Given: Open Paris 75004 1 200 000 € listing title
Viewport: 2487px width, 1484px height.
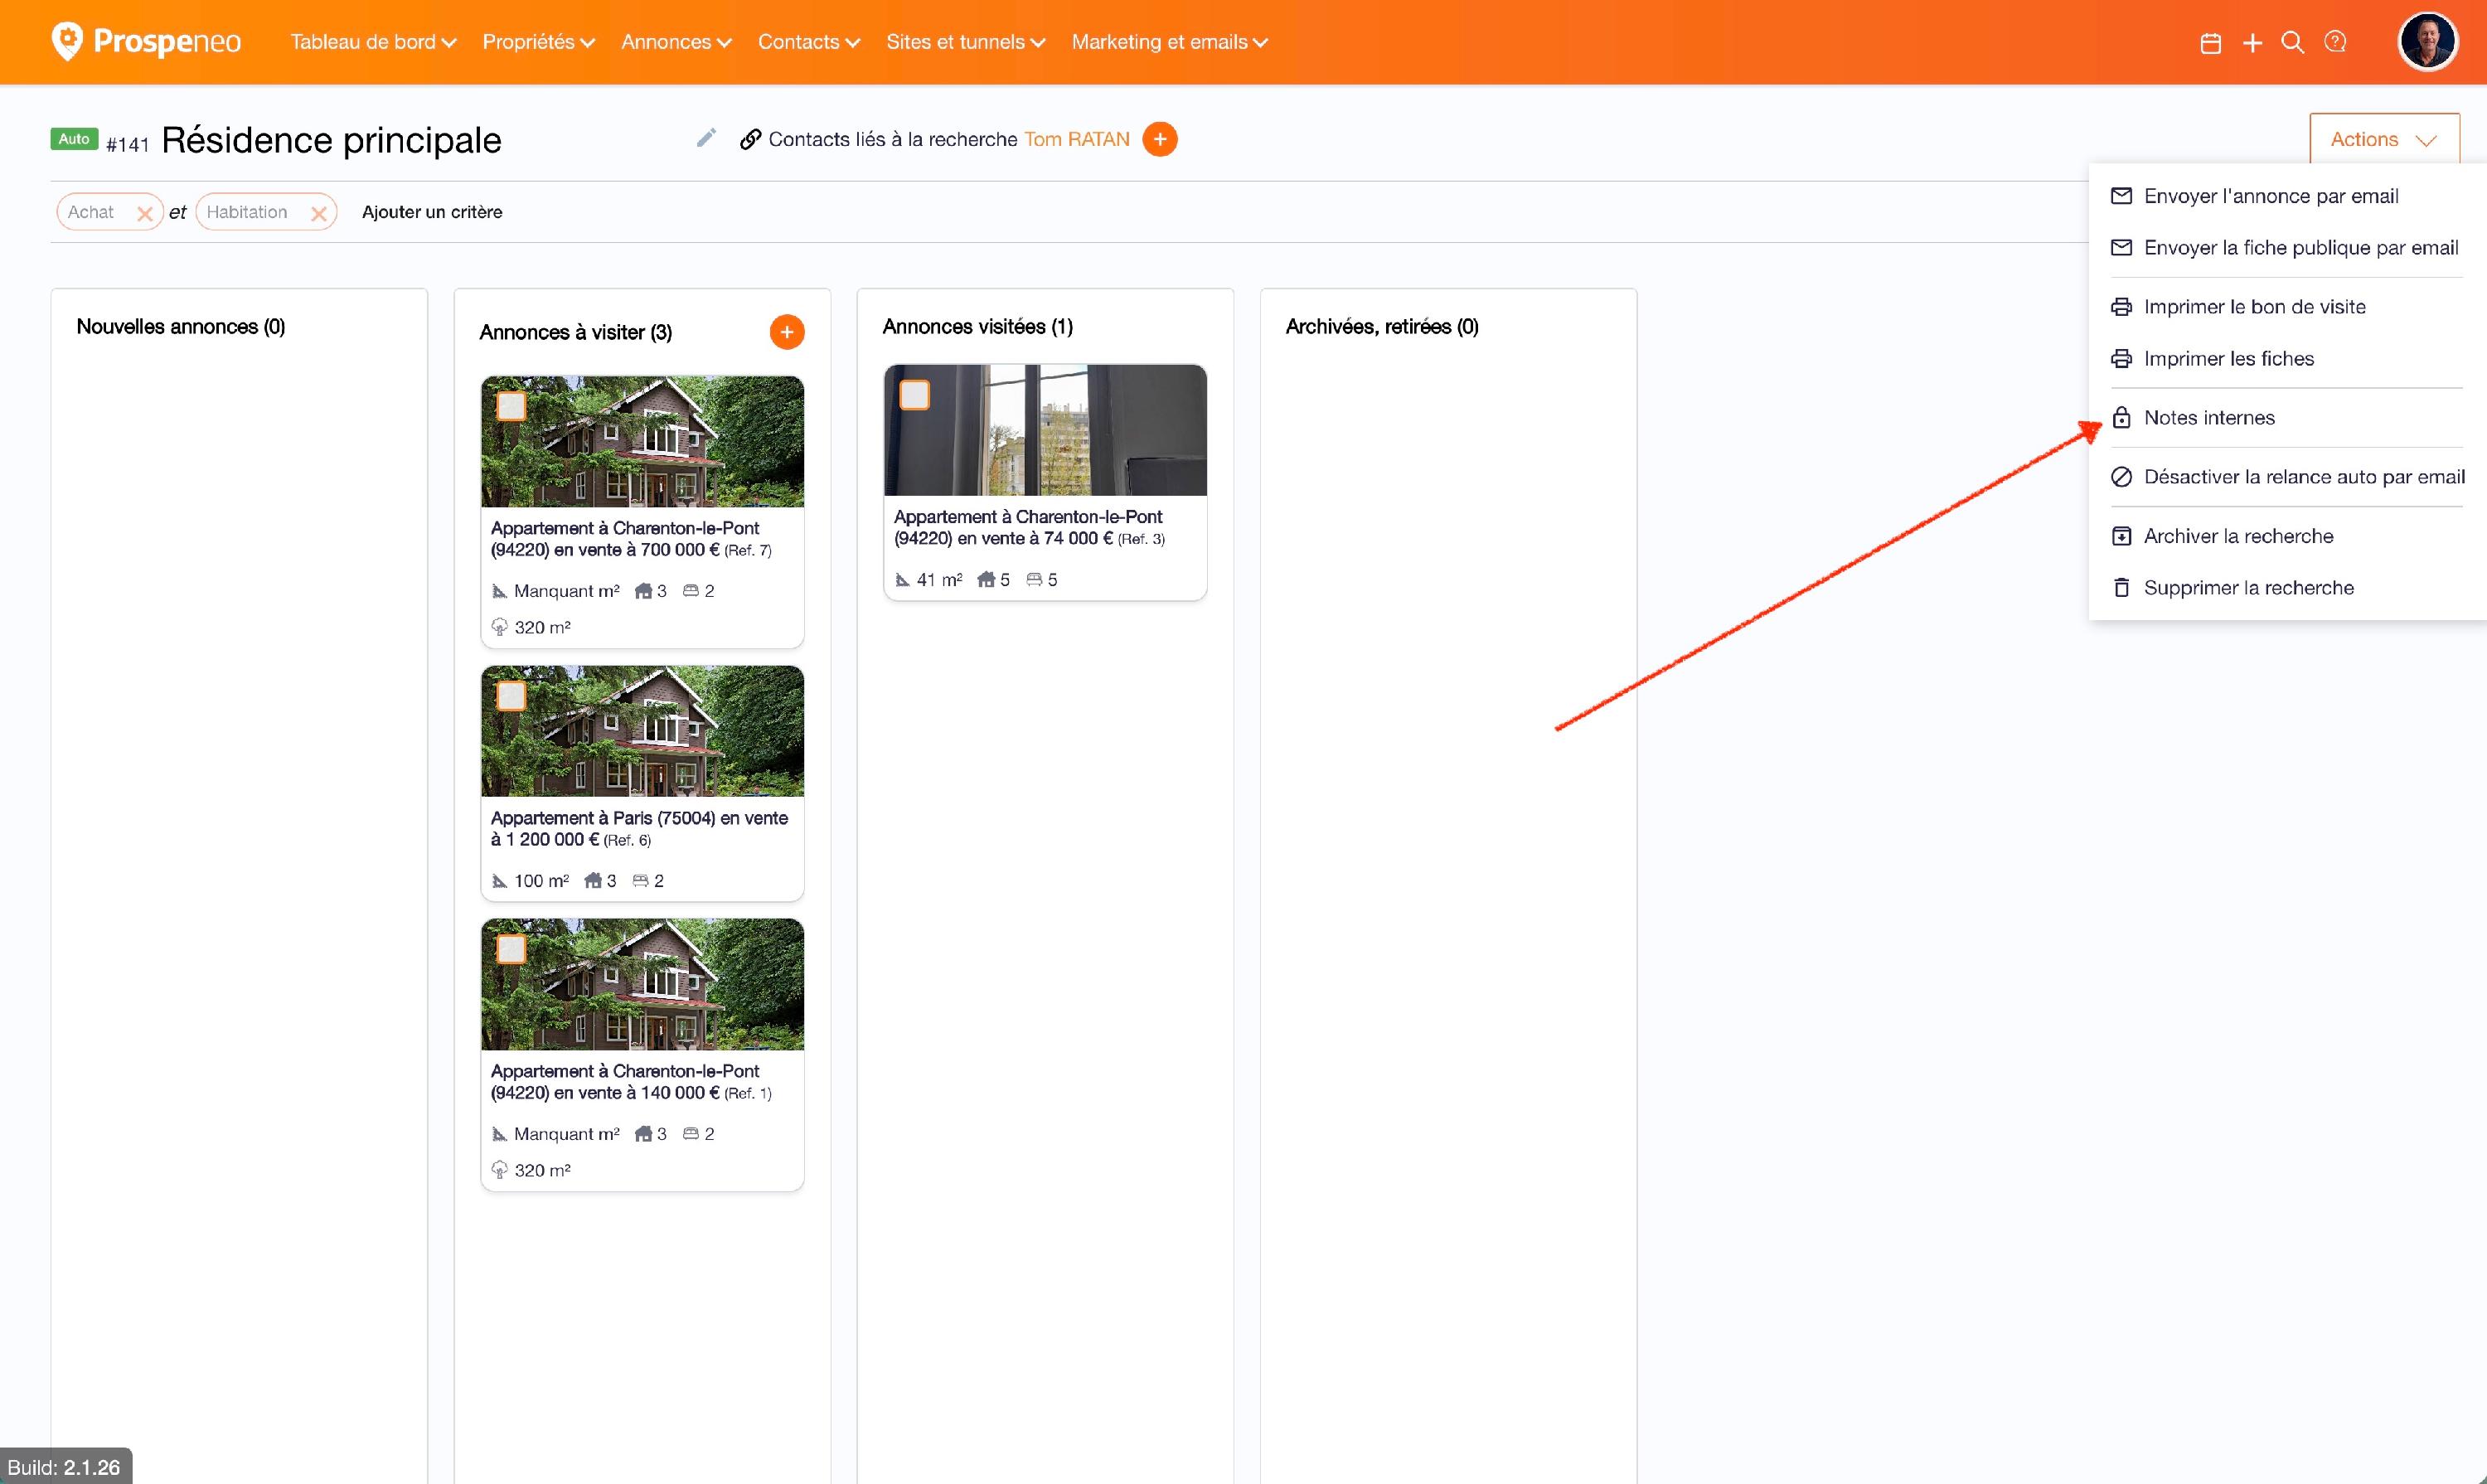Looking at the screenshot, I should click(639, 829).
